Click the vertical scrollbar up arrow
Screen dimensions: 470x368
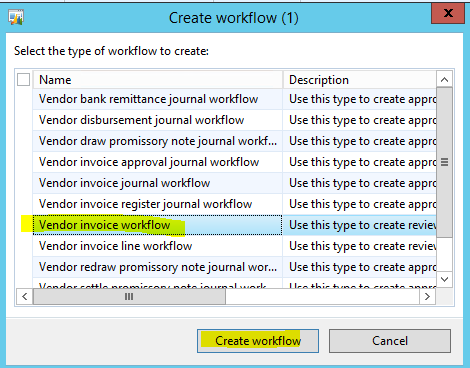(x=444, y=79)
